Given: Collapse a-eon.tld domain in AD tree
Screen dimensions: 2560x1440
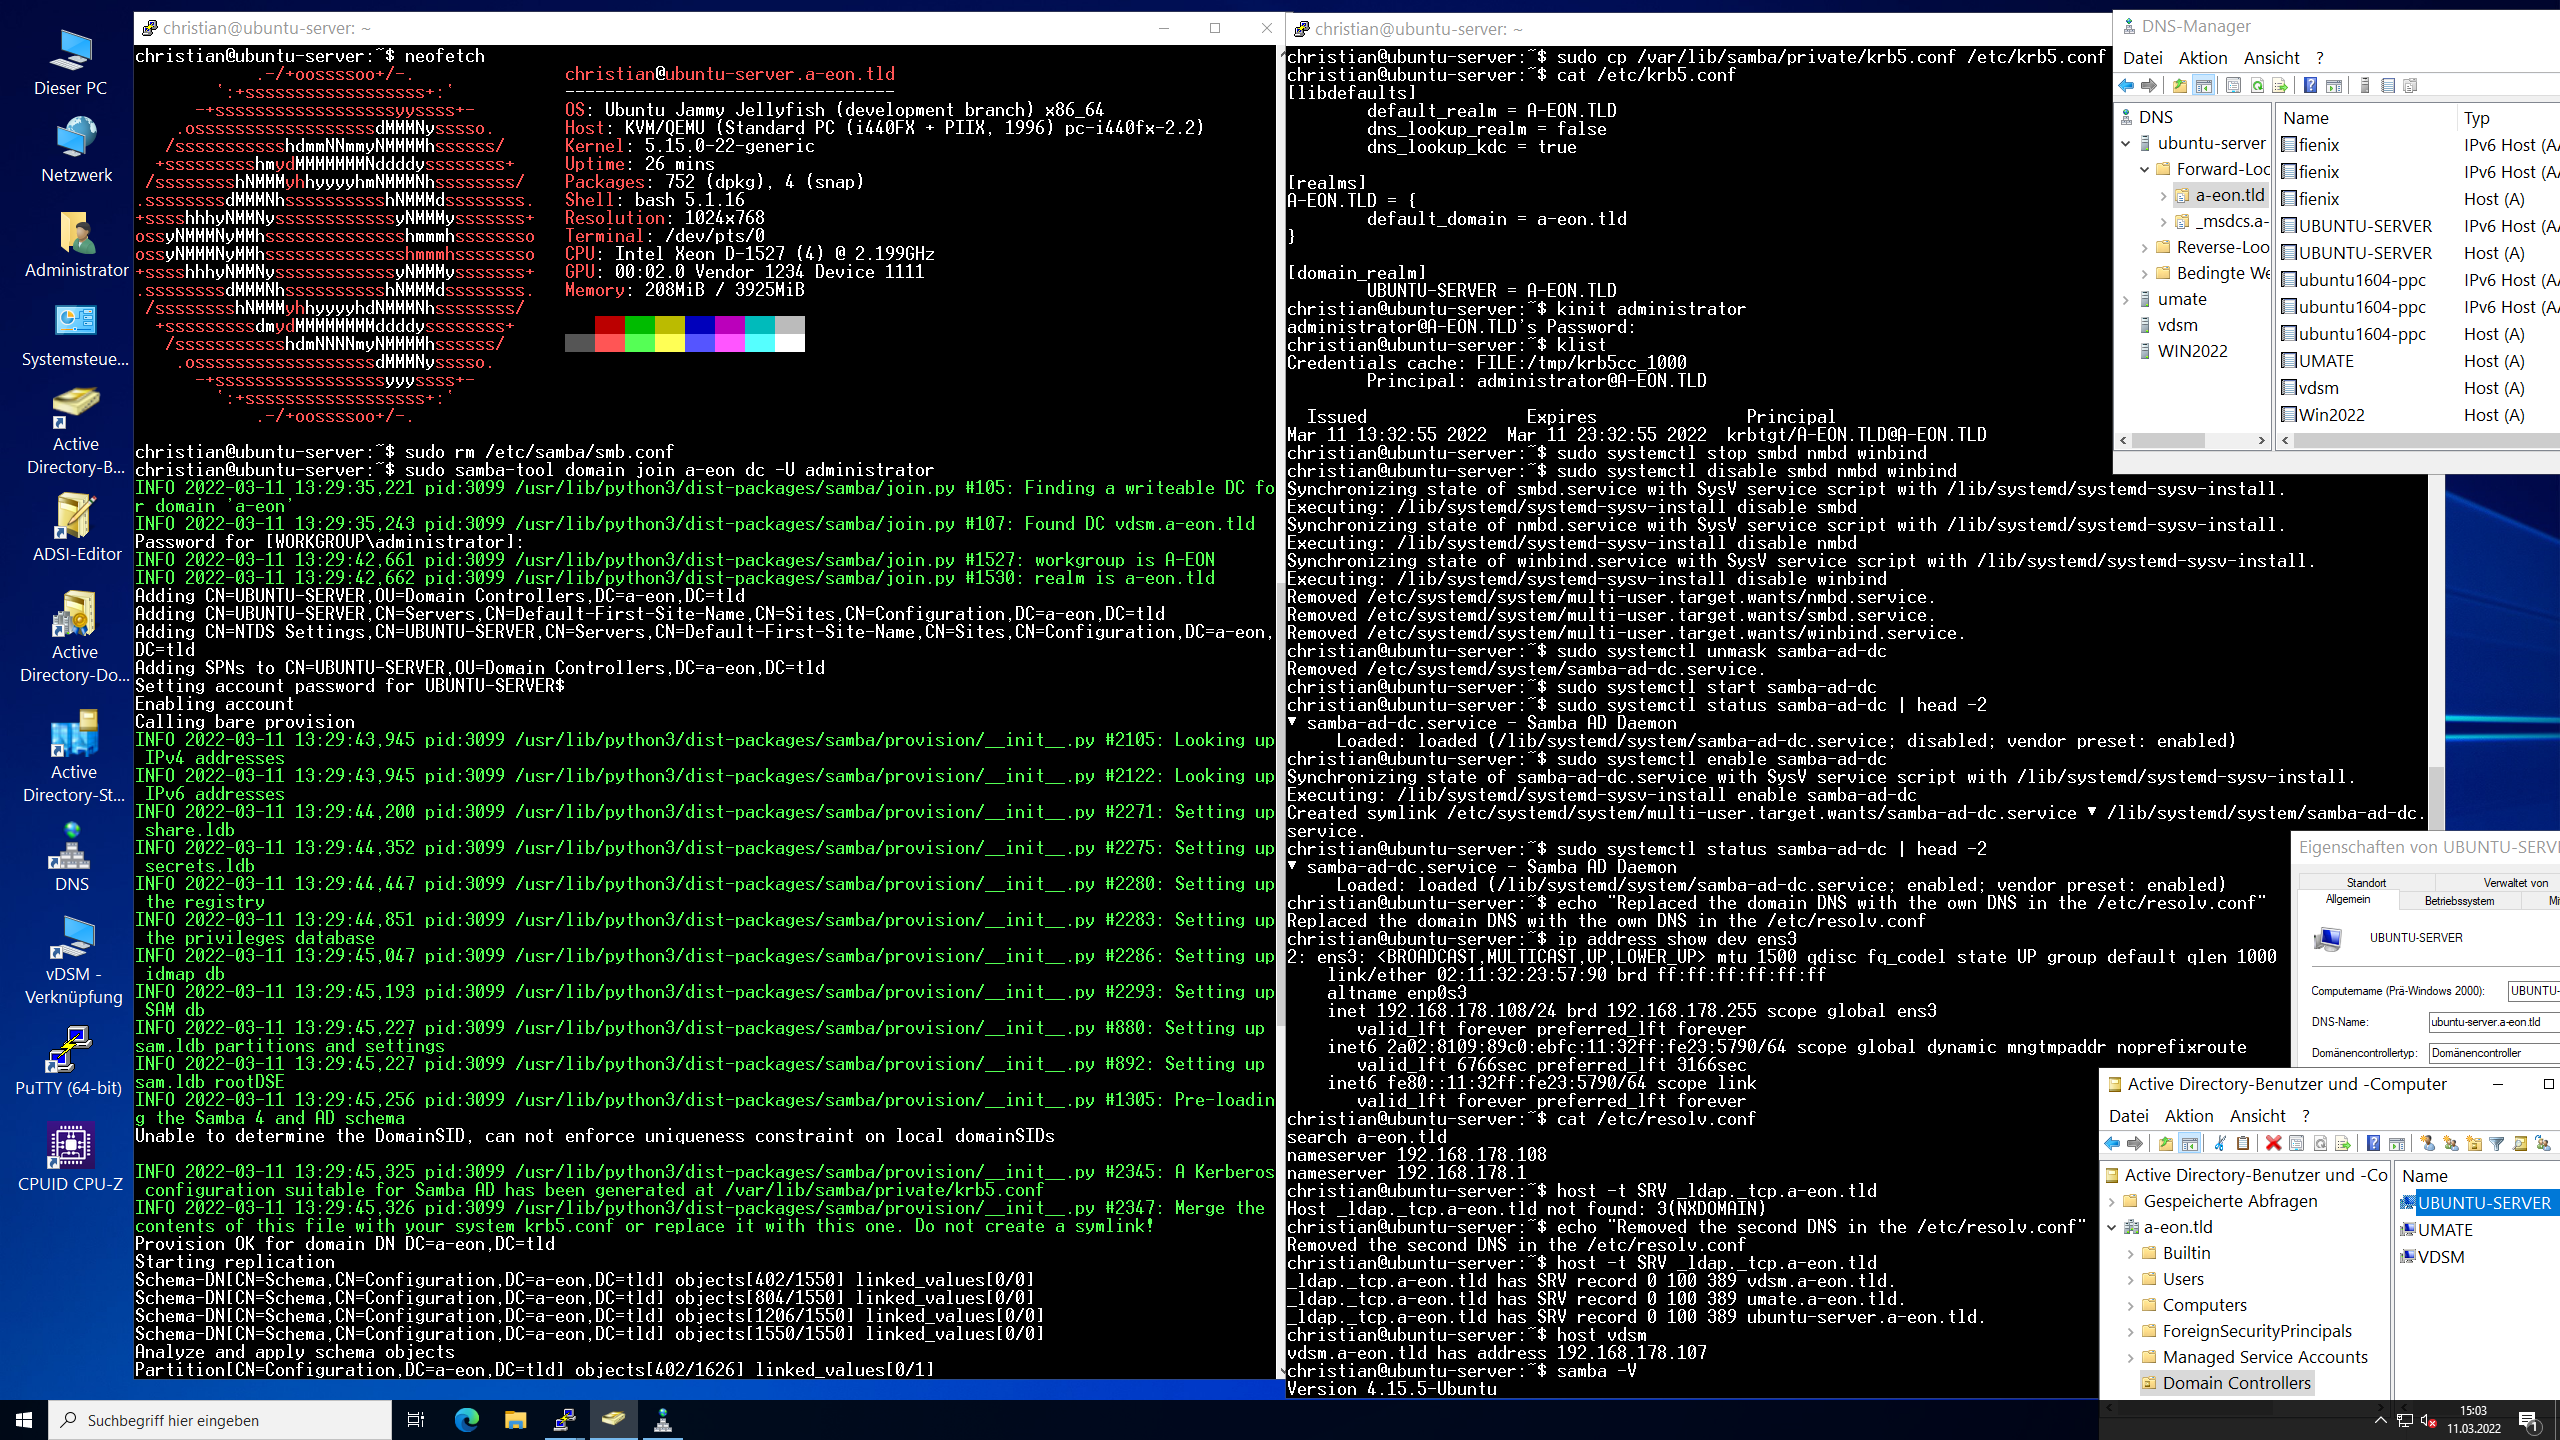Looking at the screenshot, I should coord(2112,1227).
